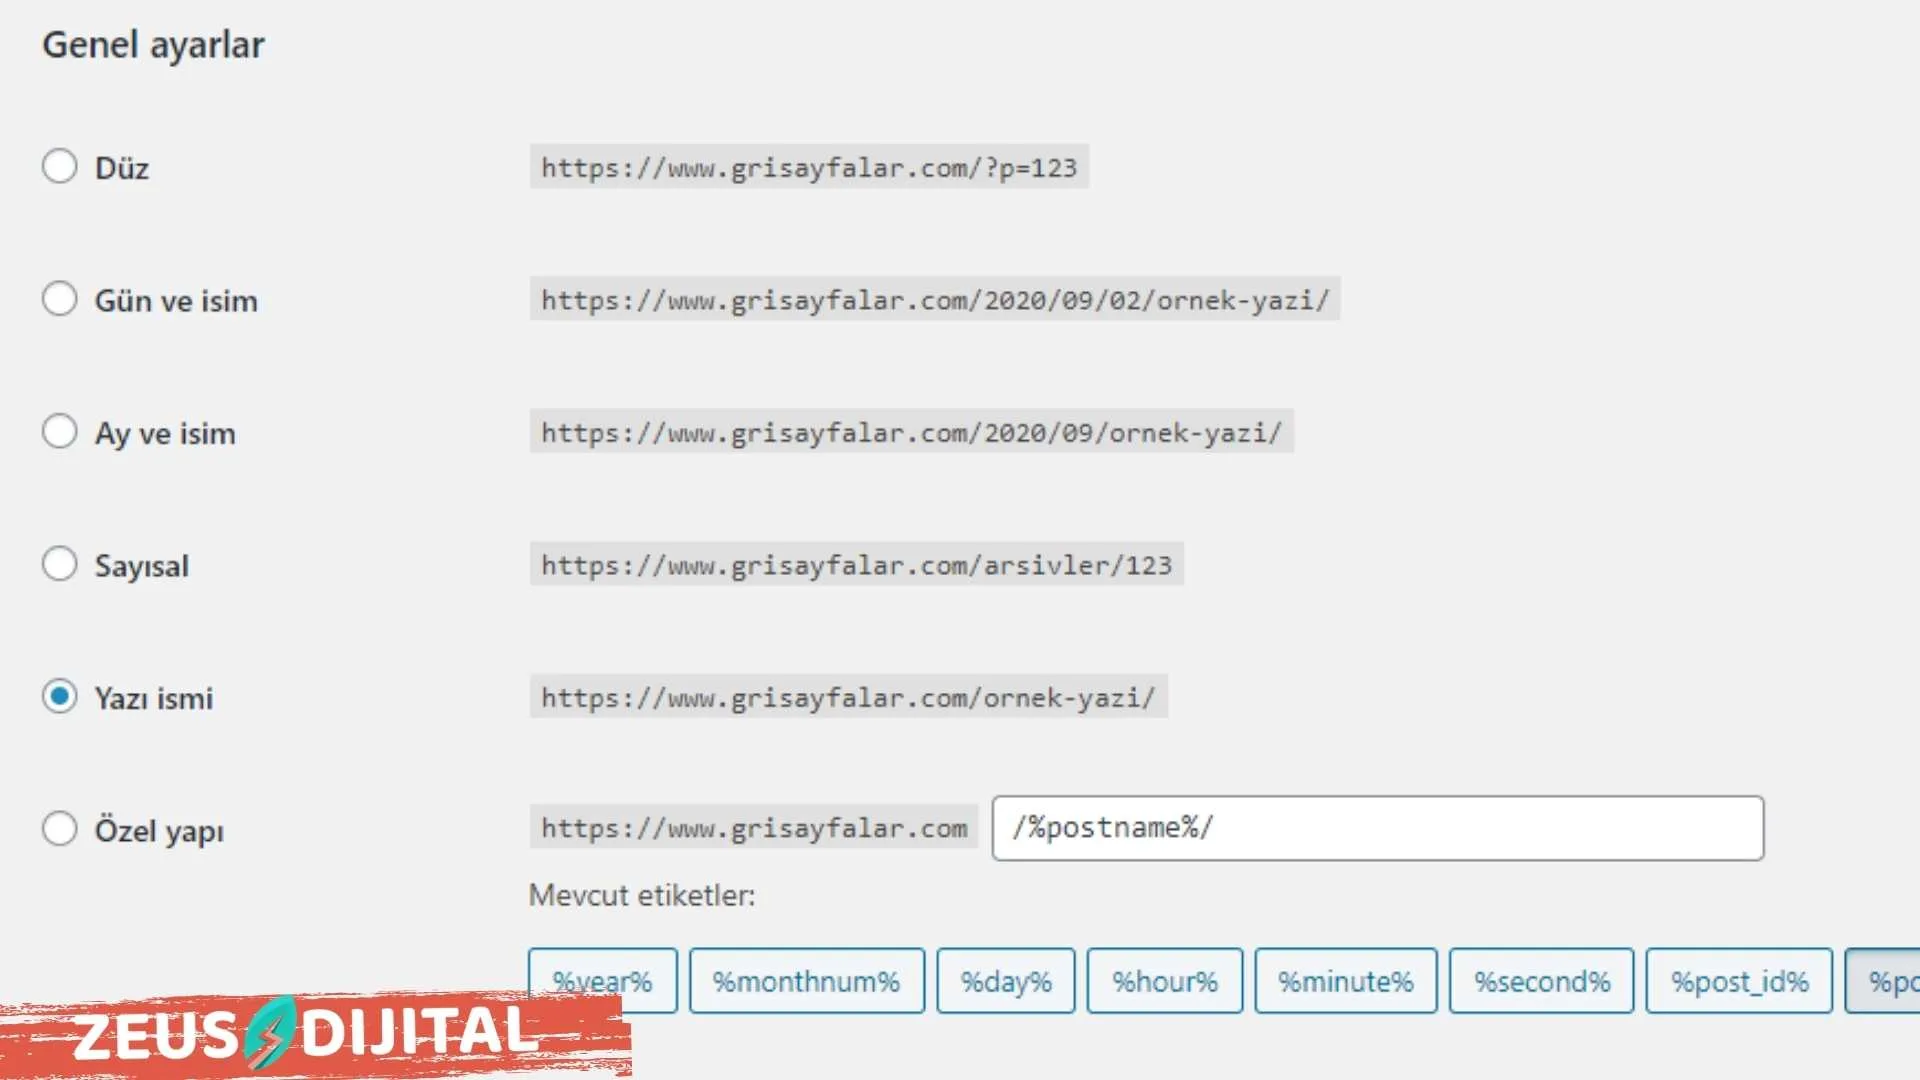Click the Genel ayarlar heading

(x=153, y=45)
